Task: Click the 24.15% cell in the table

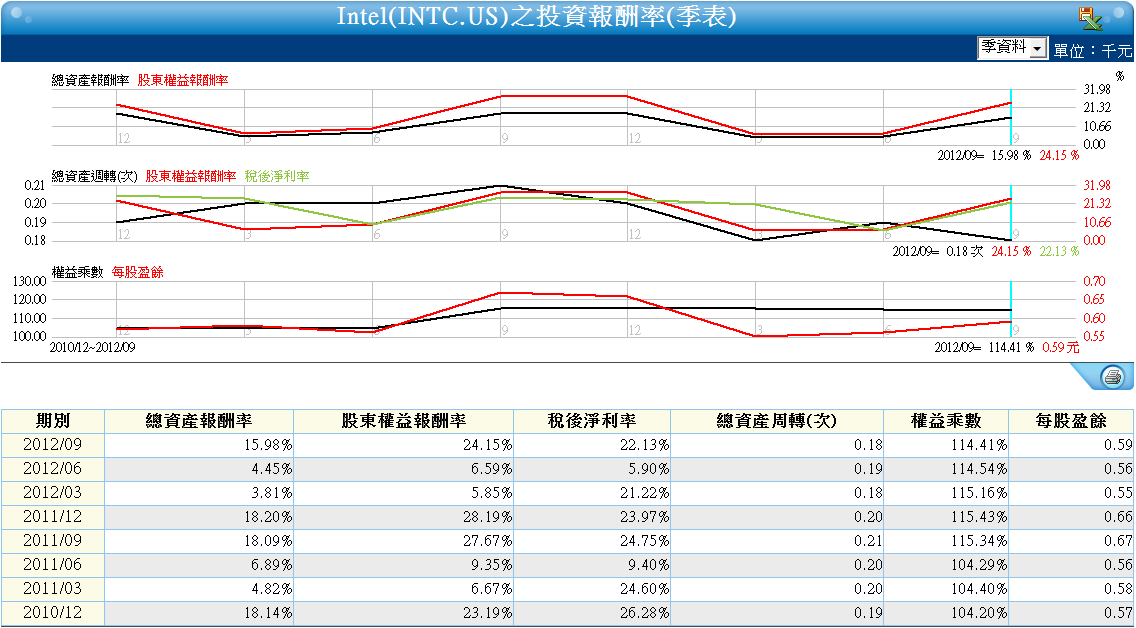Action: point(404,445)
